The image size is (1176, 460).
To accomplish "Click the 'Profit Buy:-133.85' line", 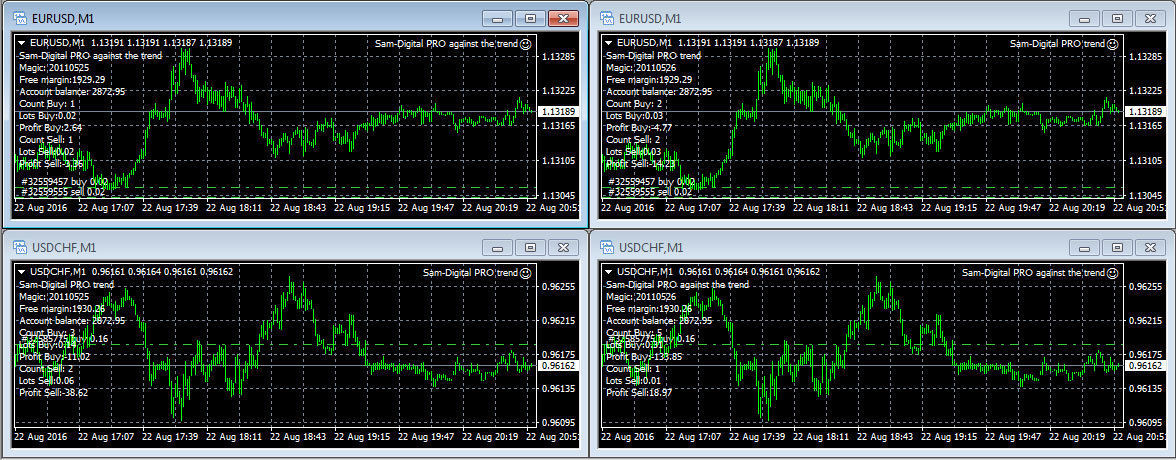I will 644,356.
